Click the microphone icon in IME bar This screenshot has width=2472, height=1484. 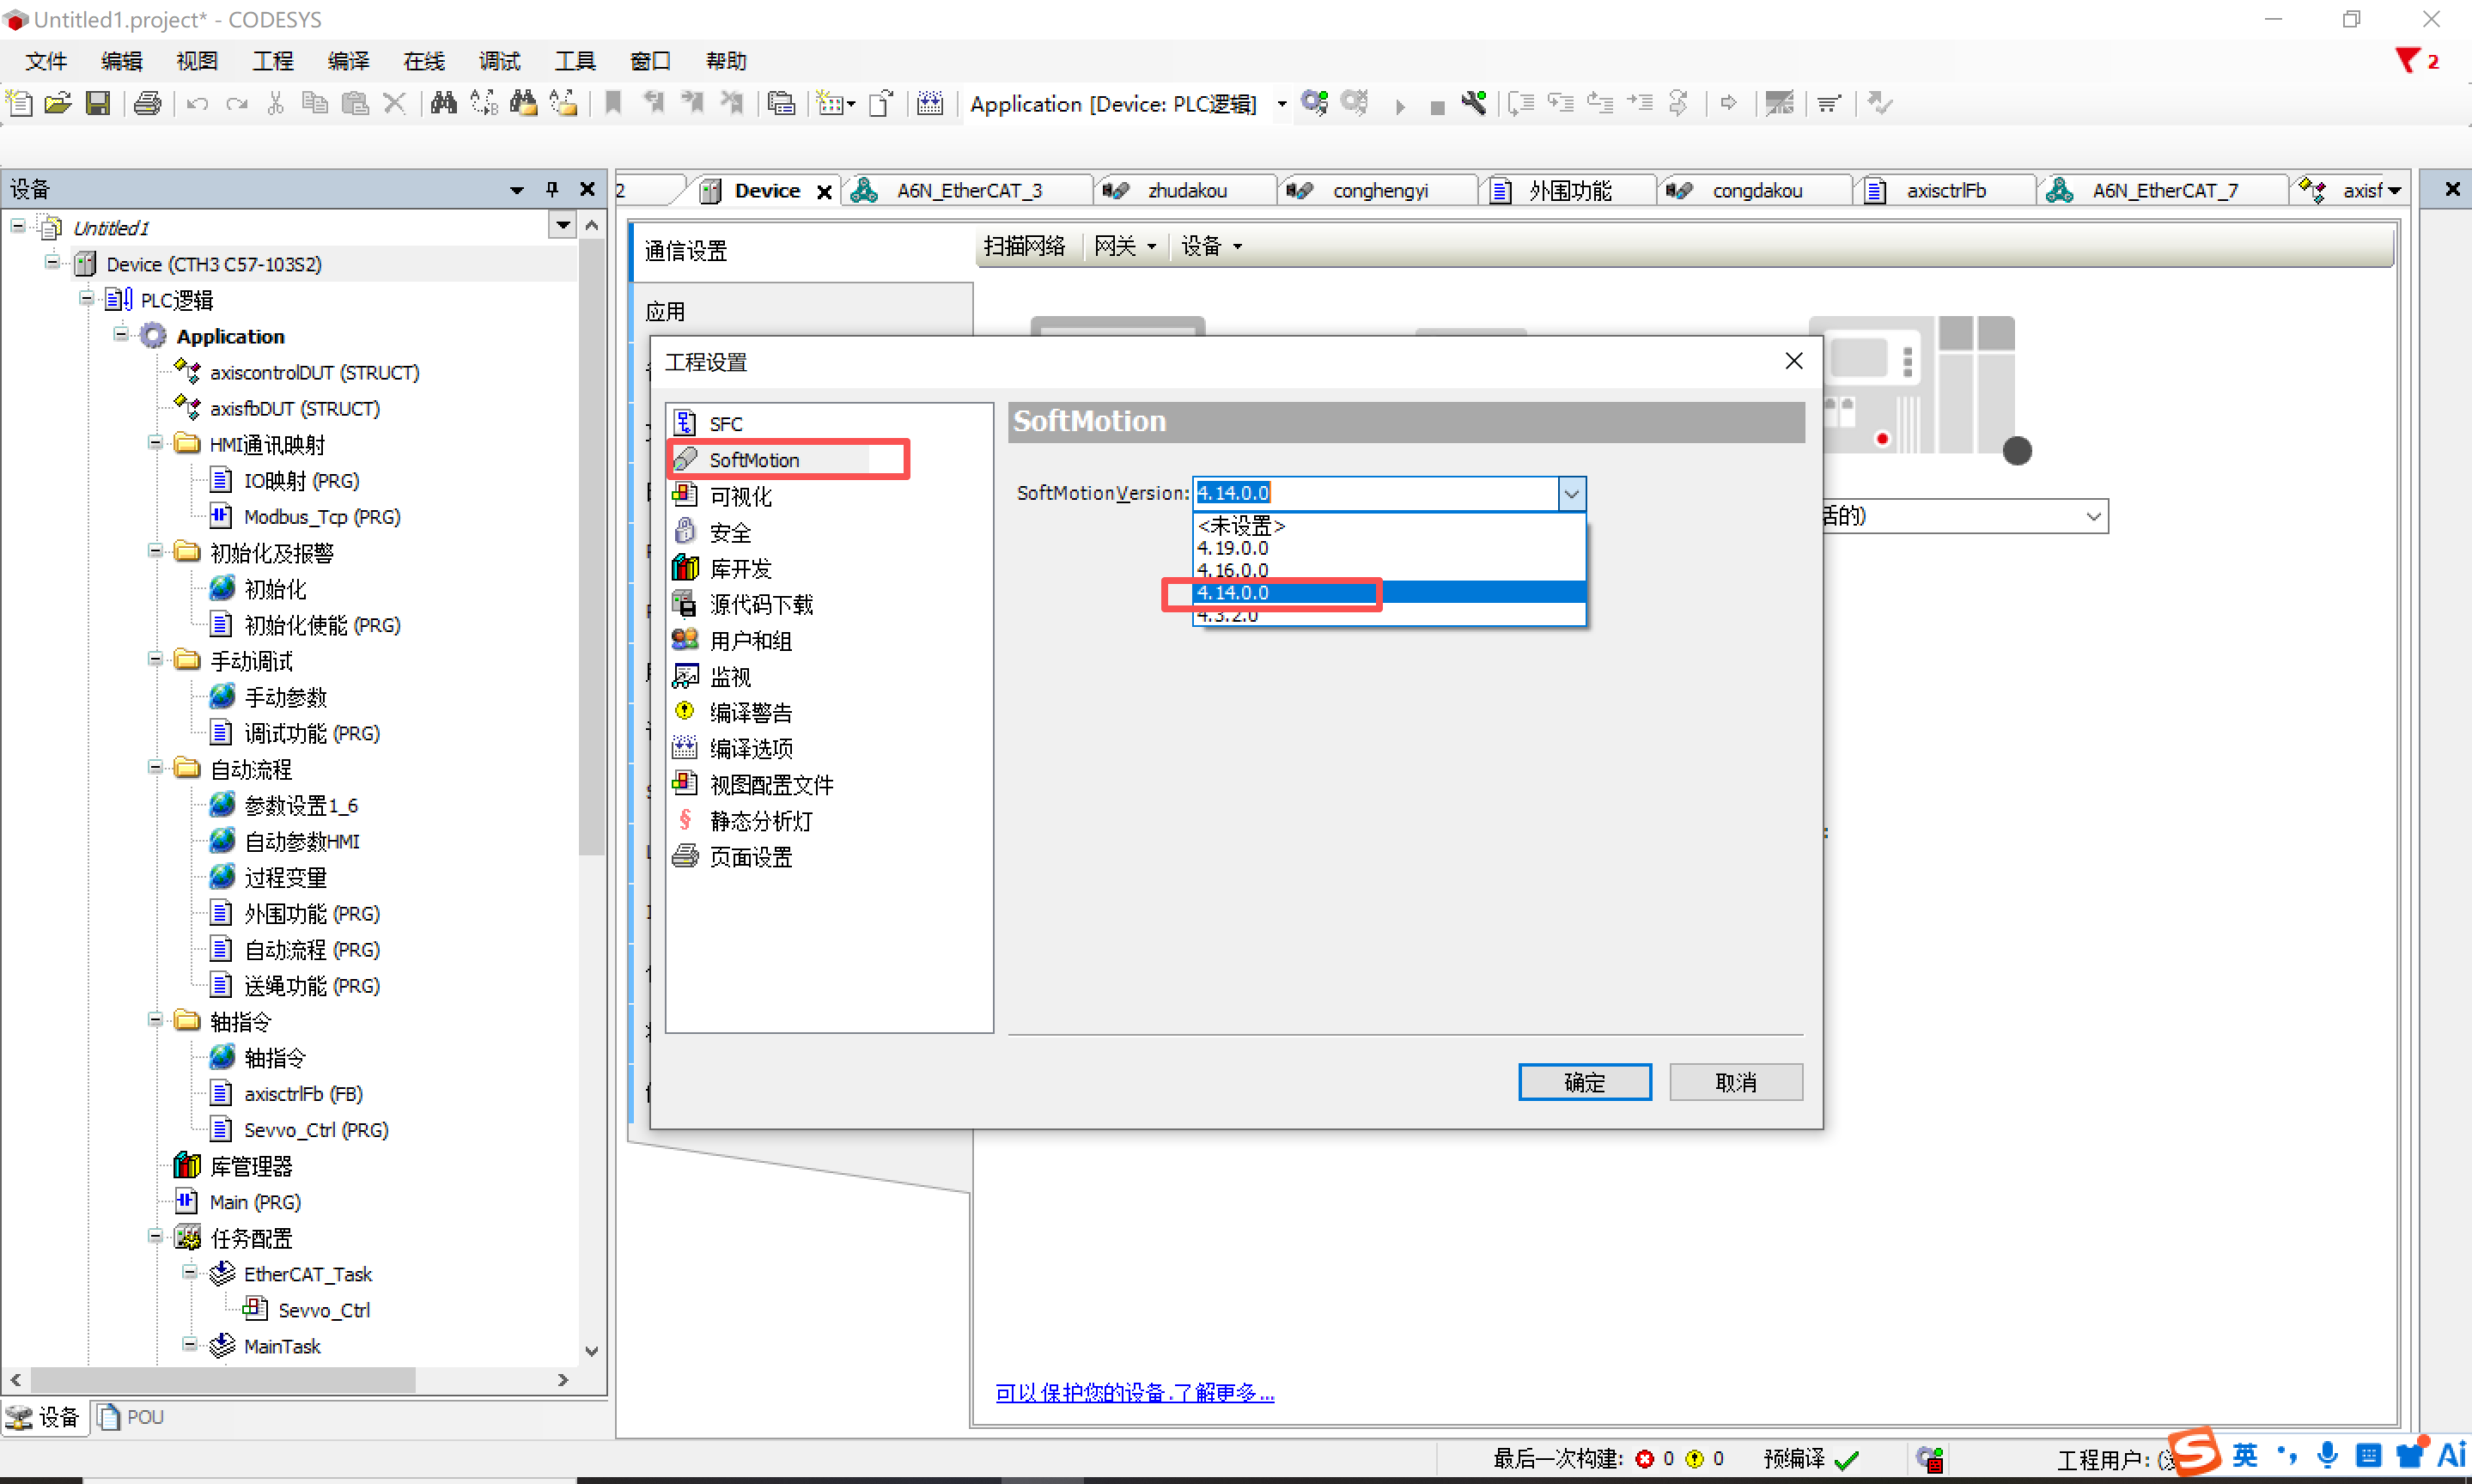pyautogui.click(x=2327, y=1455)
